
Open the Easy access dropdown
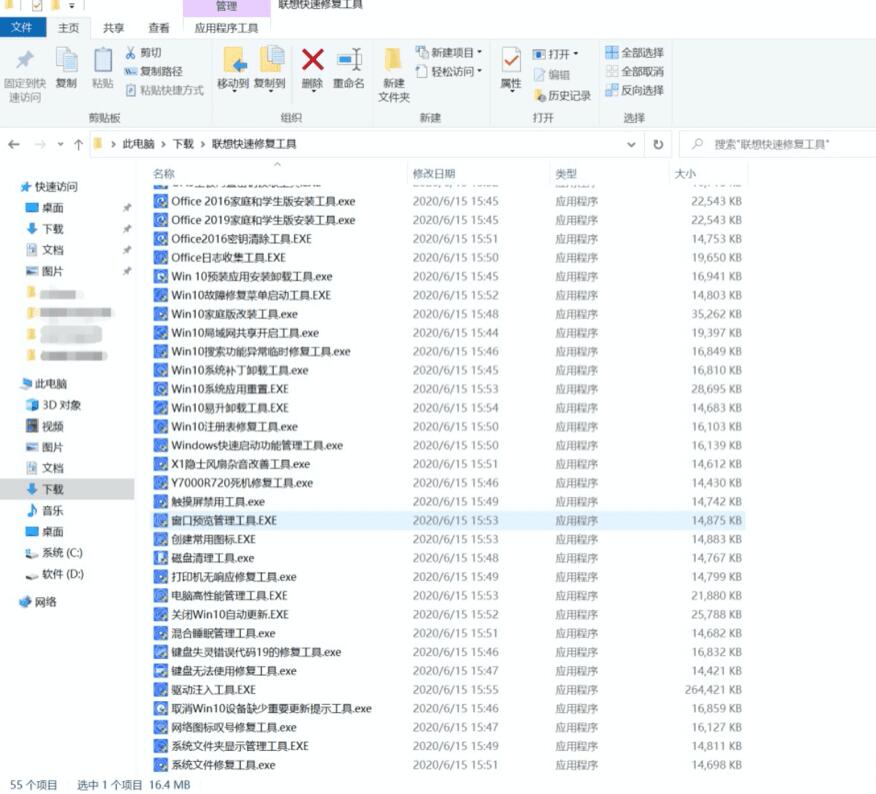click(x=449, y=71)
